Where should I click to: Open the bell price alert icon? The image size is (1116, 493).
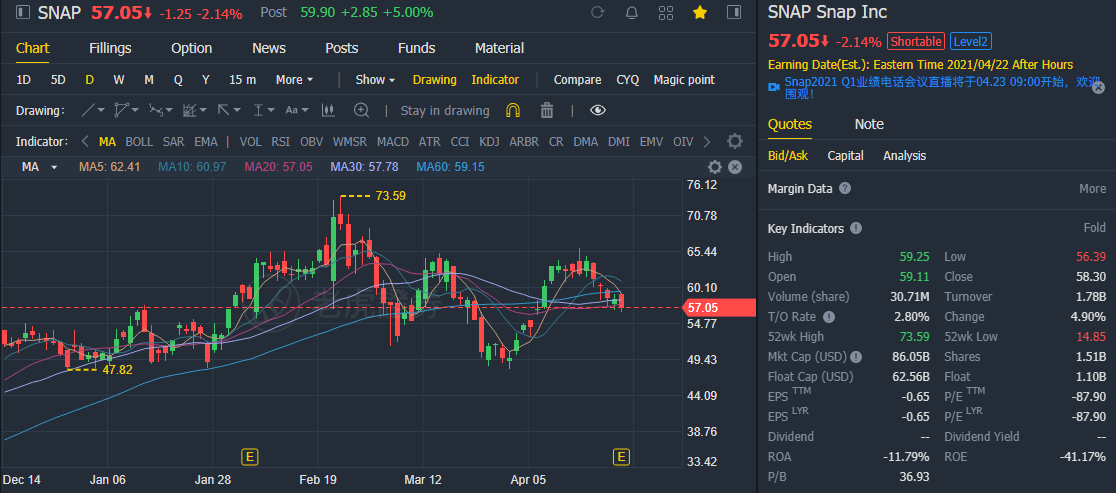pyautogui.click(x=631, y=12)
